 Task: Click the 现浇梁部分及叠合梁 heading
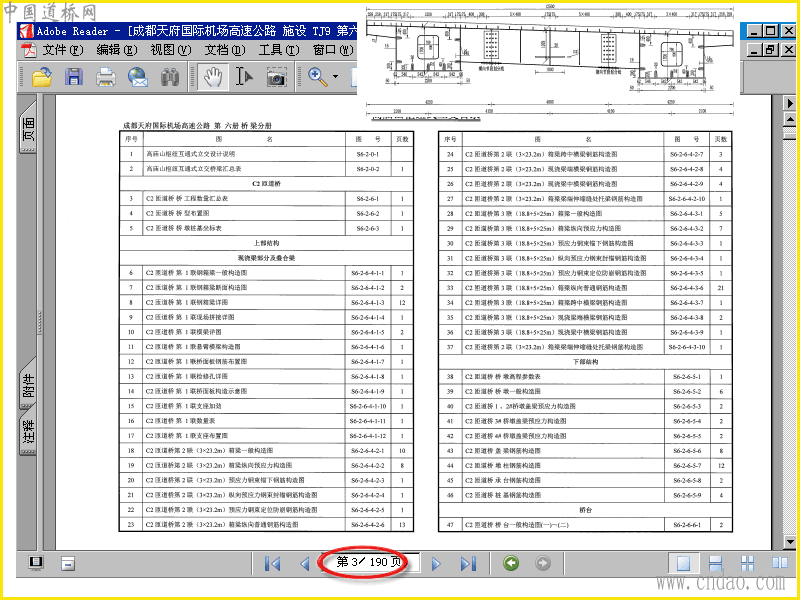tap(266, 258)
